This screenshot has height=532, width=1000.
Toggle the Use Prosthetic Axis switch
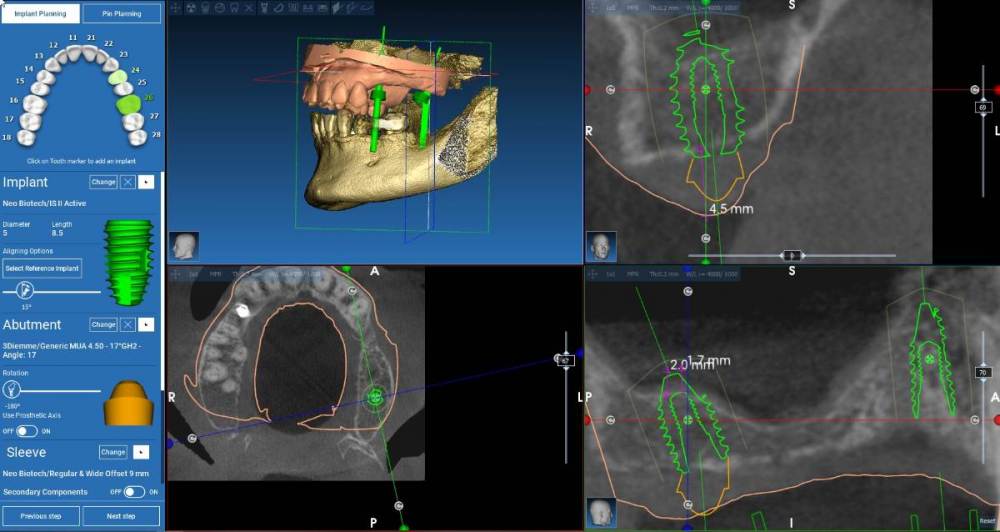point(27,431)
